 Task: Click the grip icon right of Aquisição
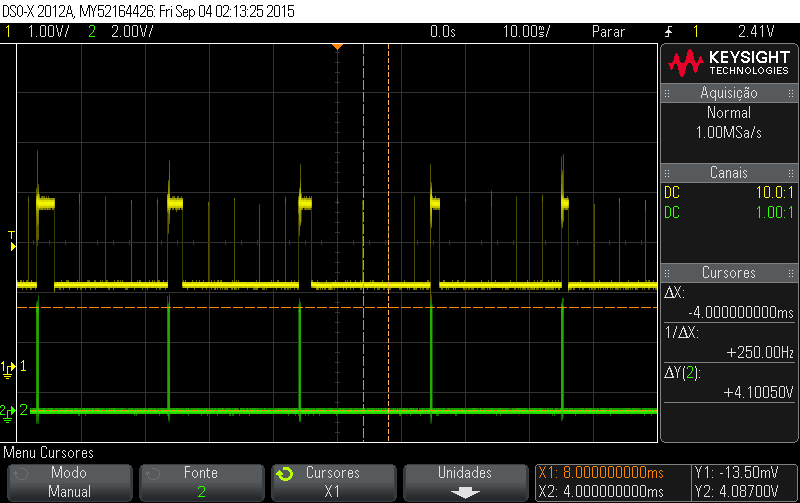pyautogui.click(x=791, y=93)
